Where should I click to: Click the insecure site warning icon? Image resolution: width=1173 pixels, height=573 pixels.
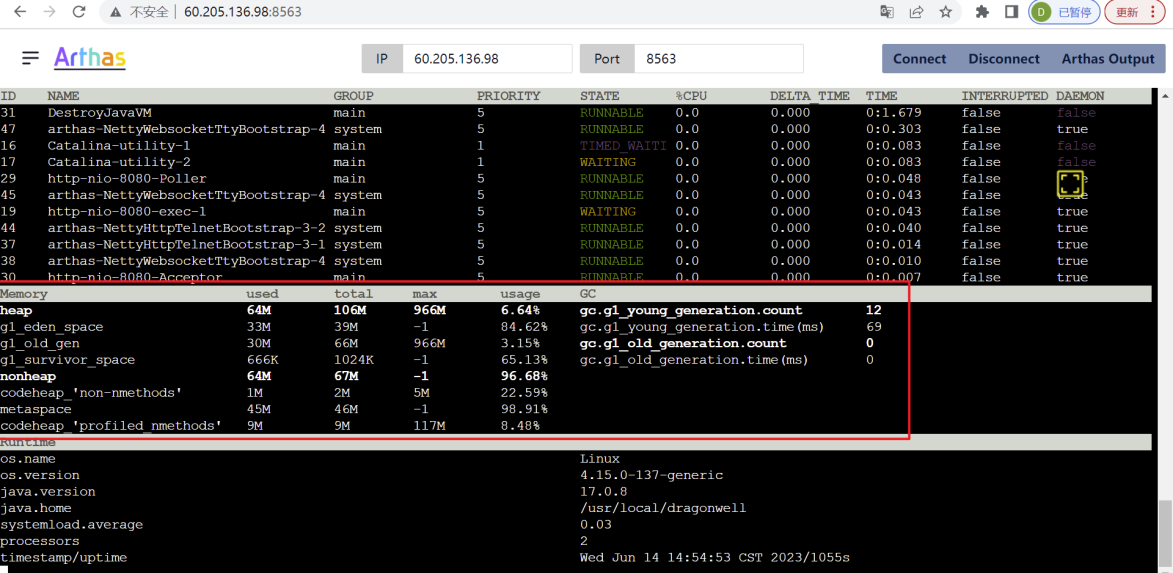pos(115,12)
